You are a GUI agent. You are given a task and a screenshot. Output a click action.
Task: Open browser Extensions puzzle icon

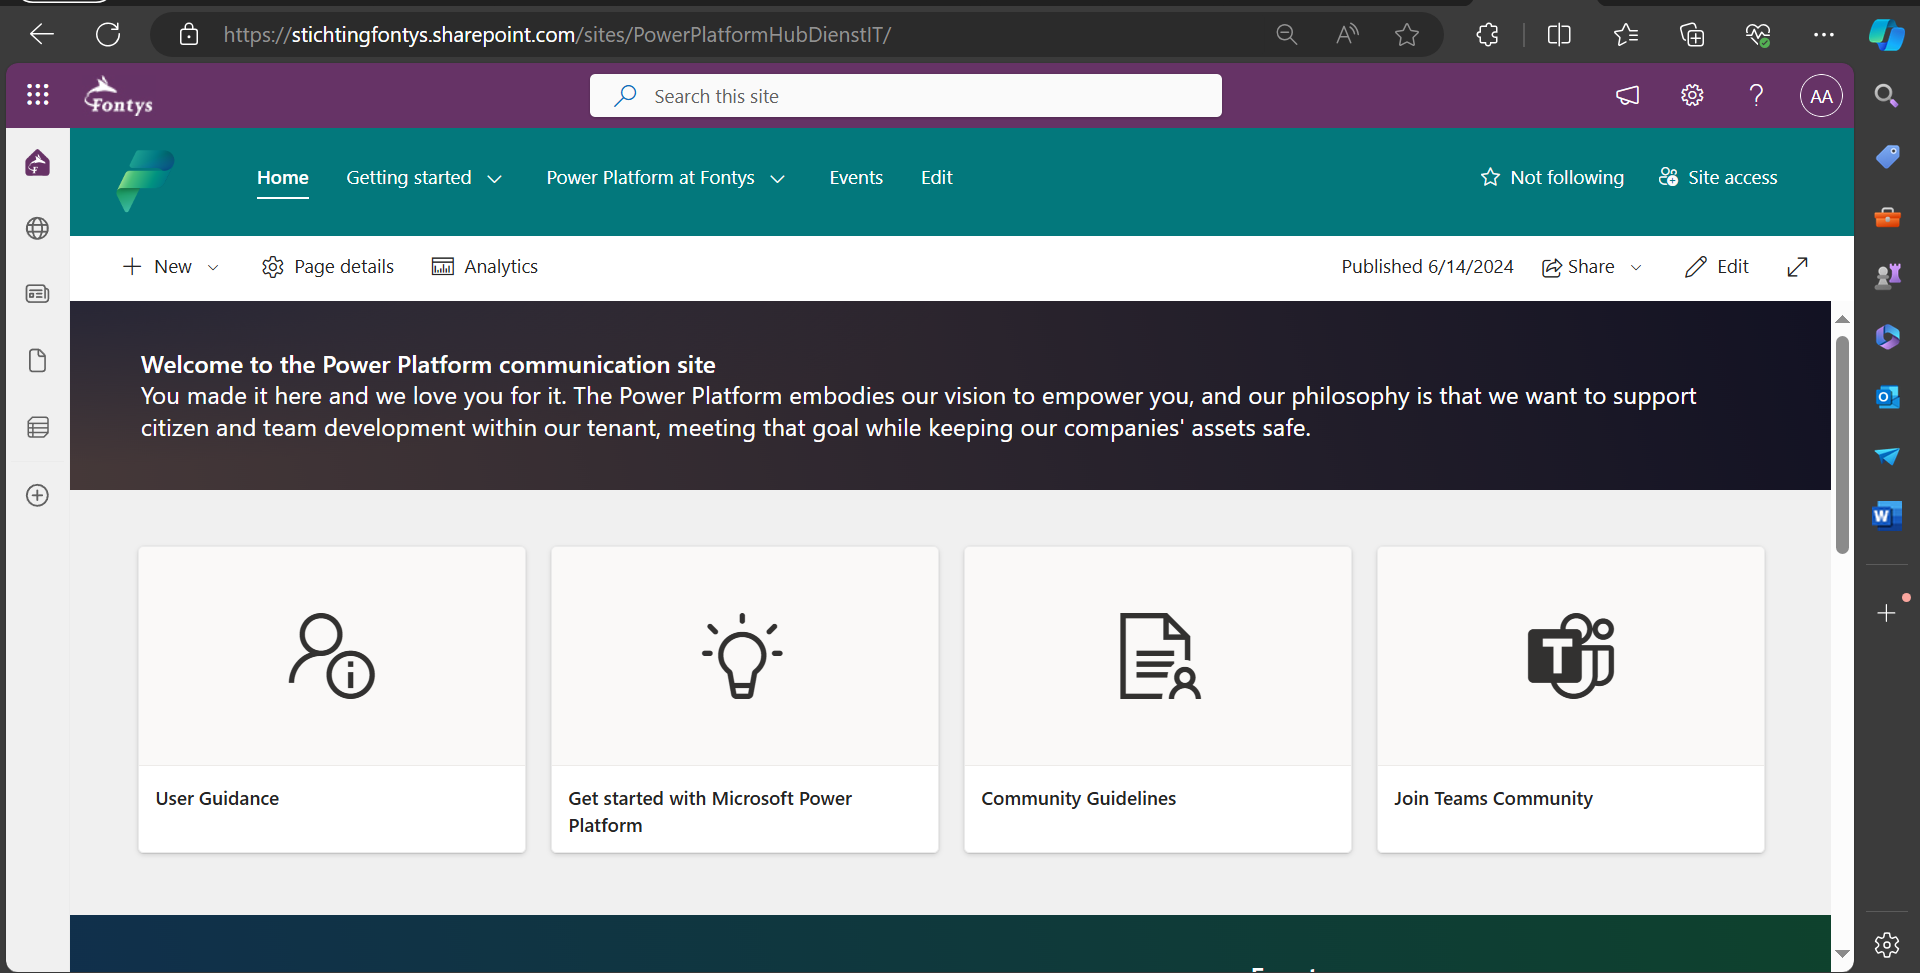1487,35
